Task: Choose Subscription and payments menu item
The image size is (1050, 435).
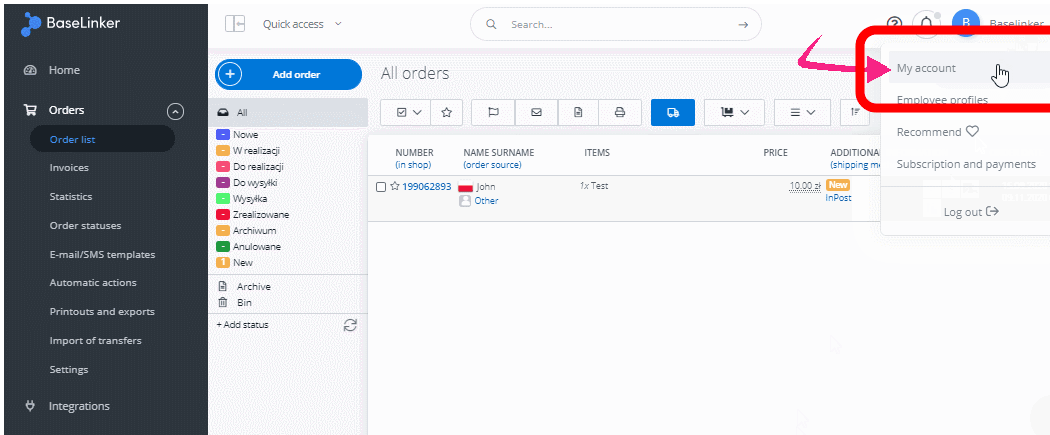Action: [x=965, y=164]
